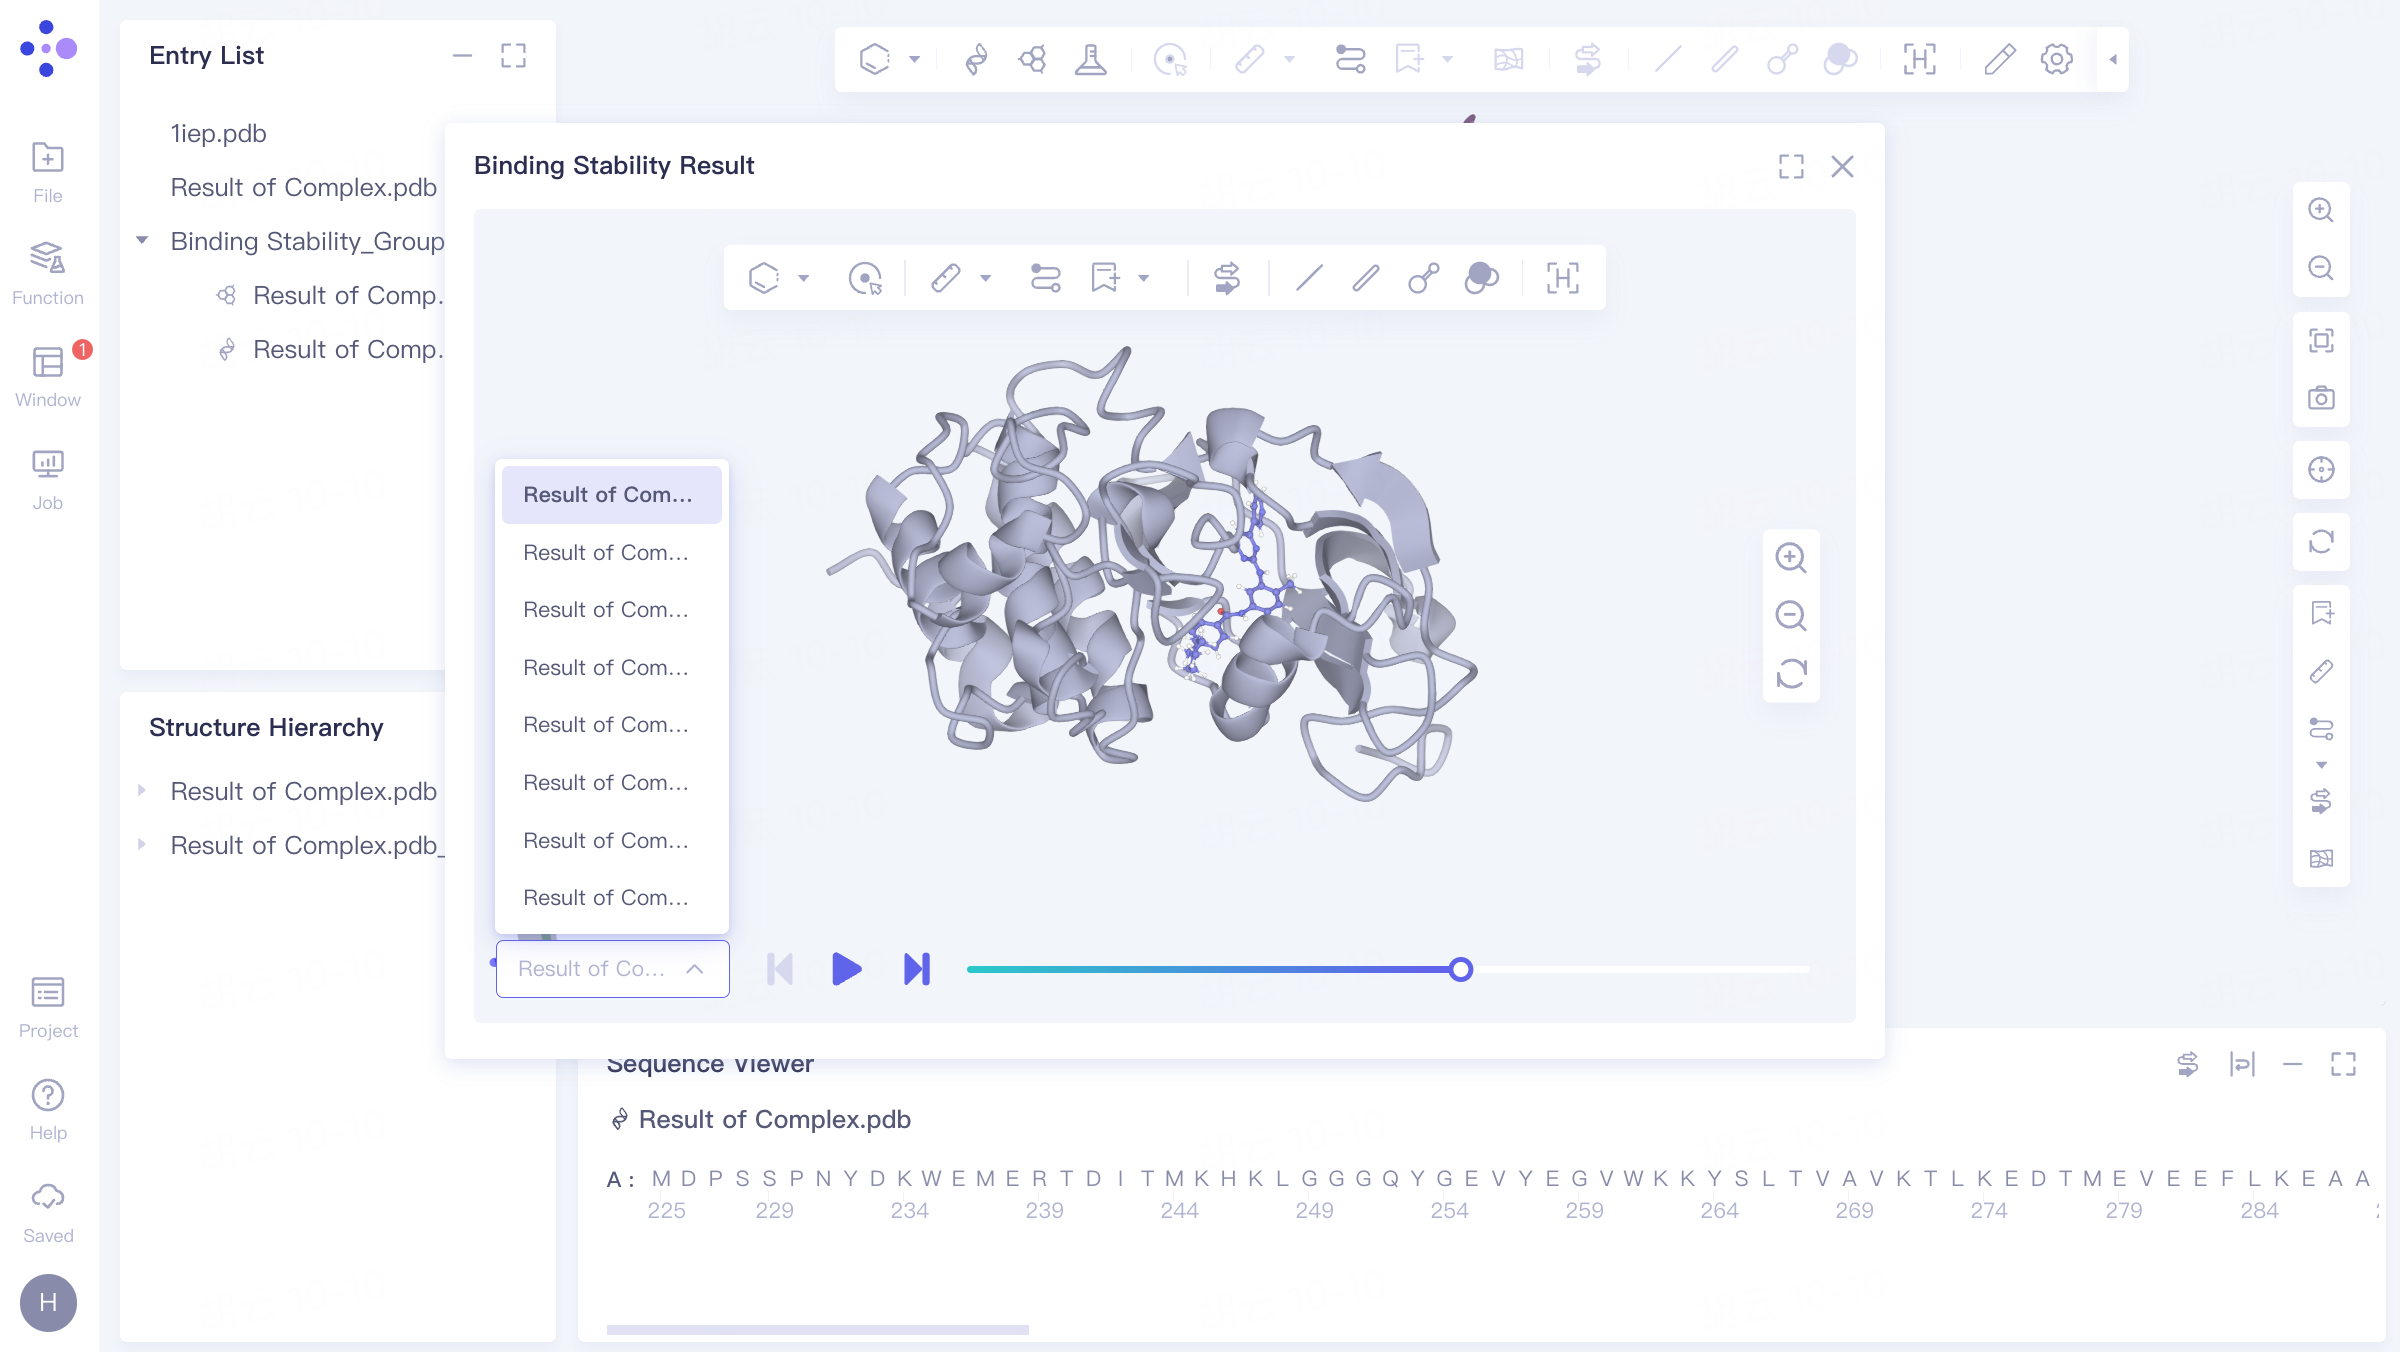This screenshot has height=1352, width=2400.
Task: Open the representation dropdown beside hexagon icon
Action: tap(912, 59)
